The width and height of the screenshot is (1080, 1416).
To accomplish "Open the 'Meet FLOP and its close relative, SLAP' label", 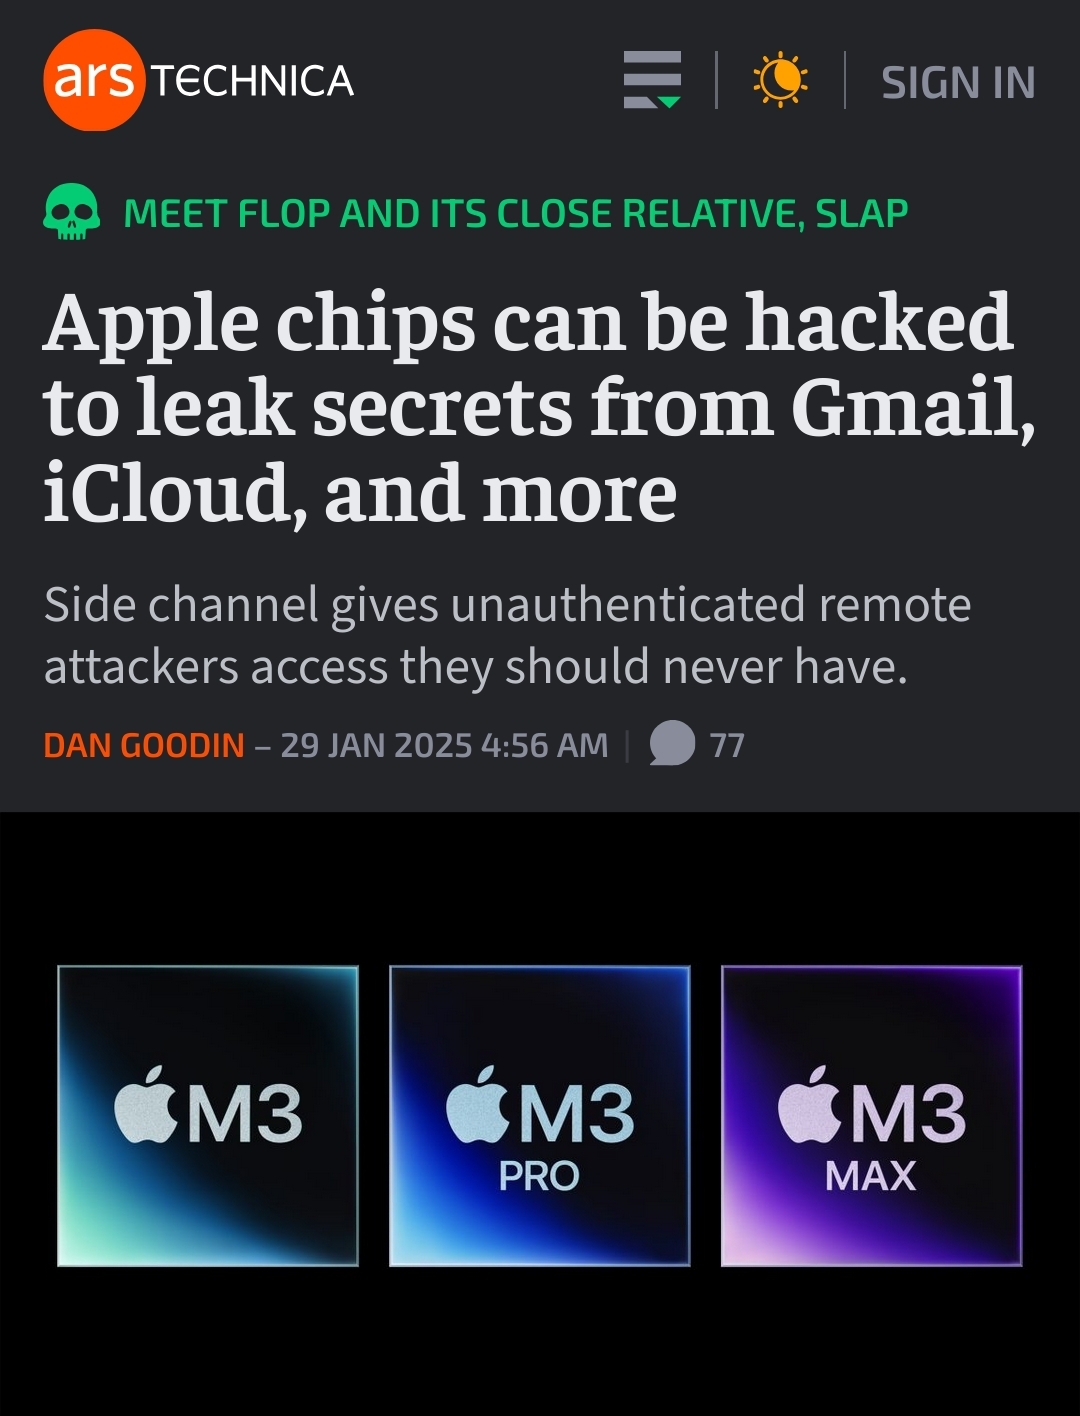I will 516,213.
